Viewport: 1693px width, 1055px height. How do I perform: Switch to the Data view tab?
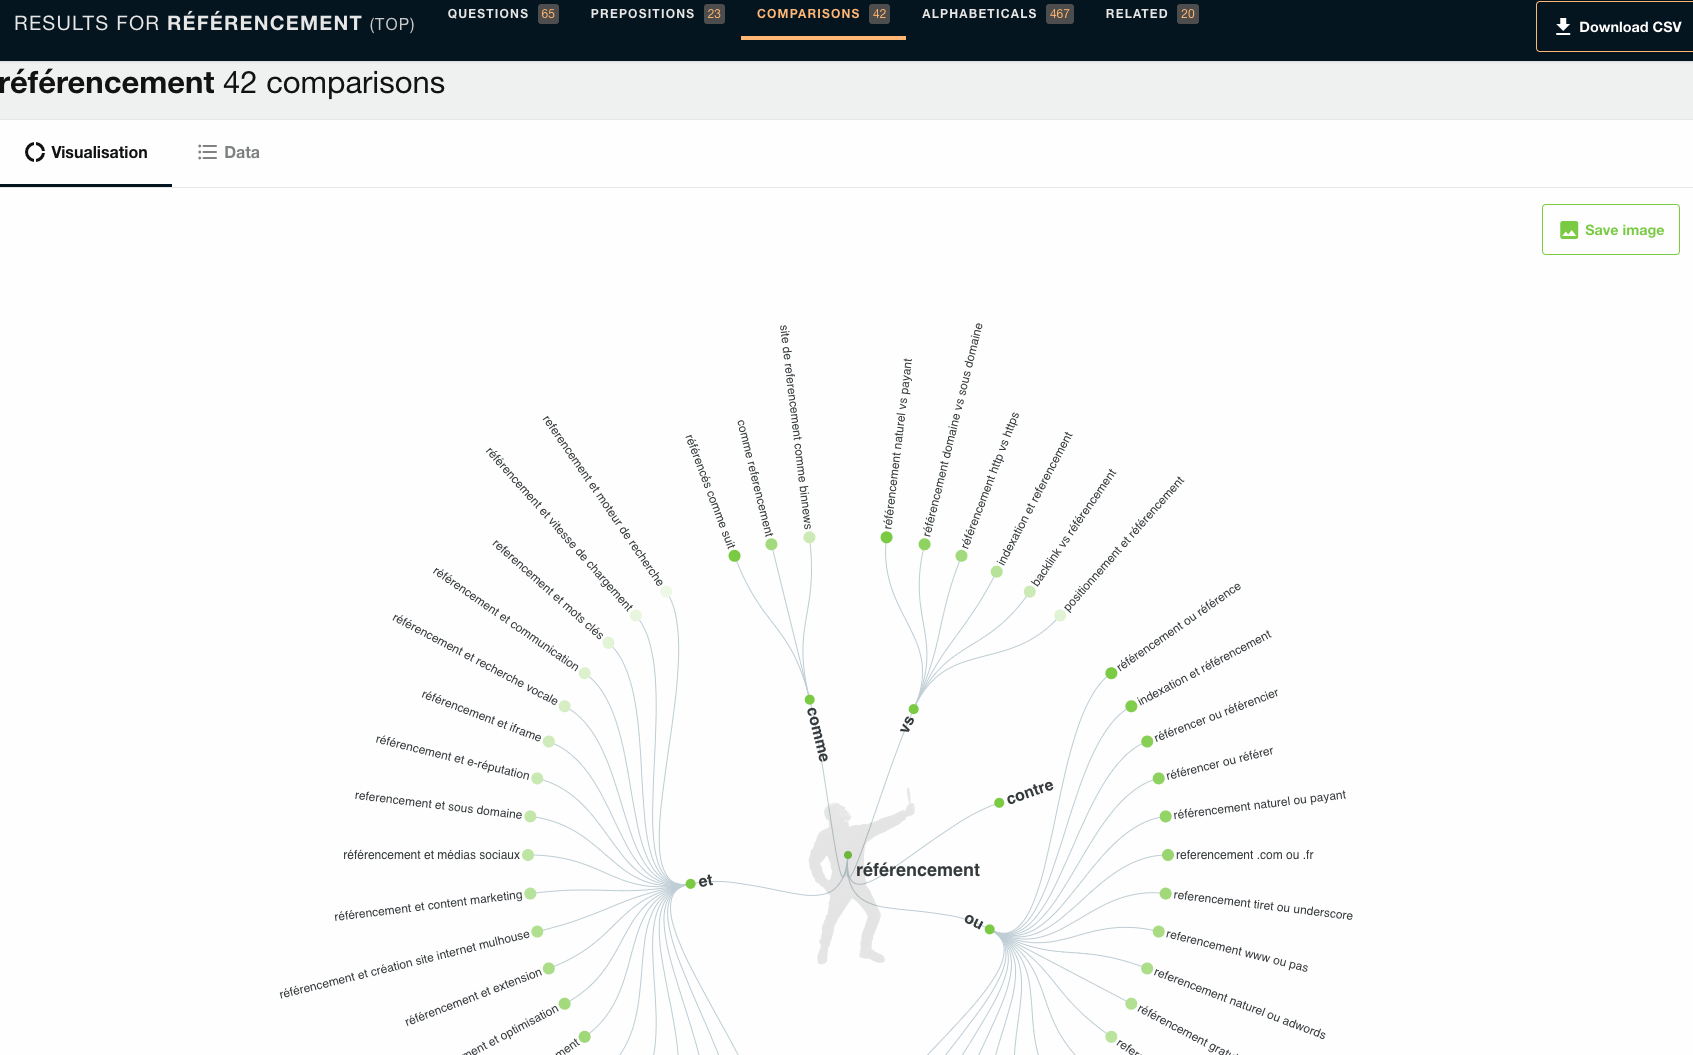[229, 152]
